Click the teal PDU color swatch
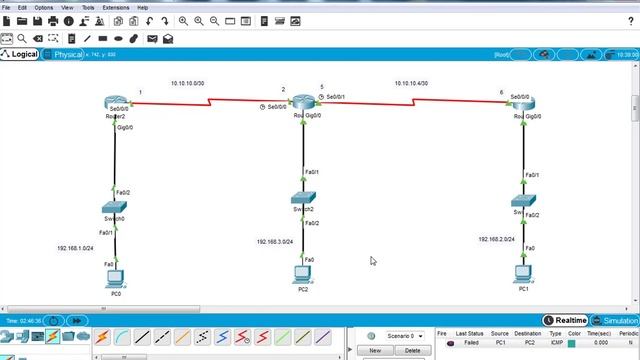Screen dimensions: 640x360 click(x=571, y=343)
